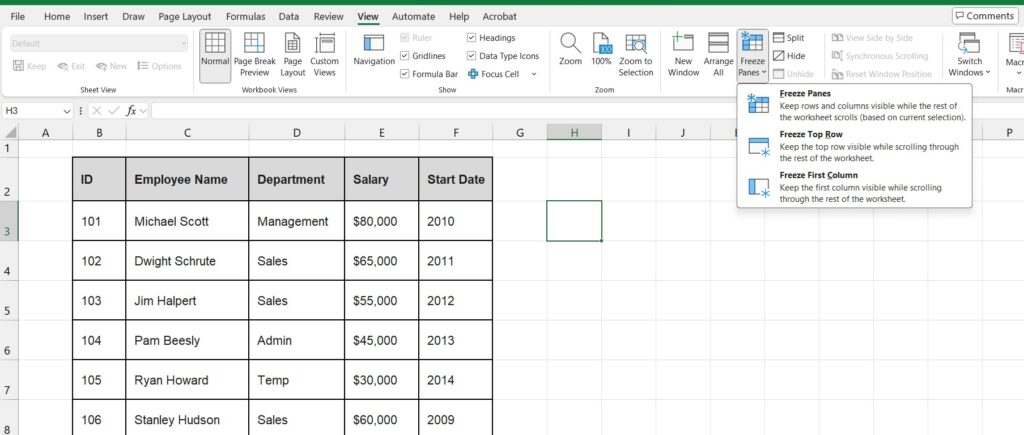Image resolution: width=1024 pixels, height=435 pixels.
Task: Click Split window option
Action: (788, 38)
